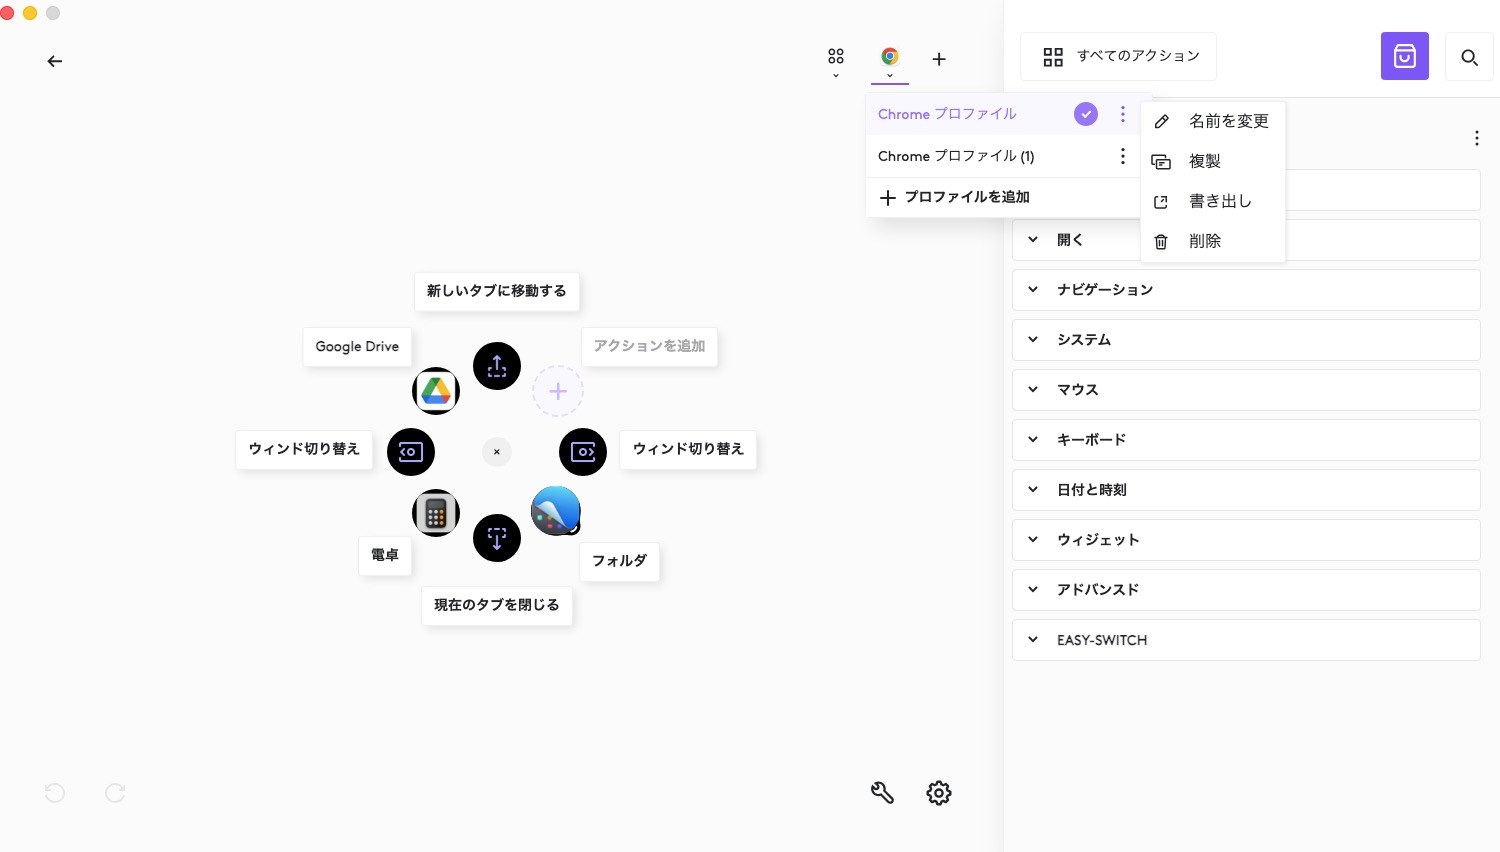Select the move-to-new-tab upload ring icon

(x=497, y=366)
